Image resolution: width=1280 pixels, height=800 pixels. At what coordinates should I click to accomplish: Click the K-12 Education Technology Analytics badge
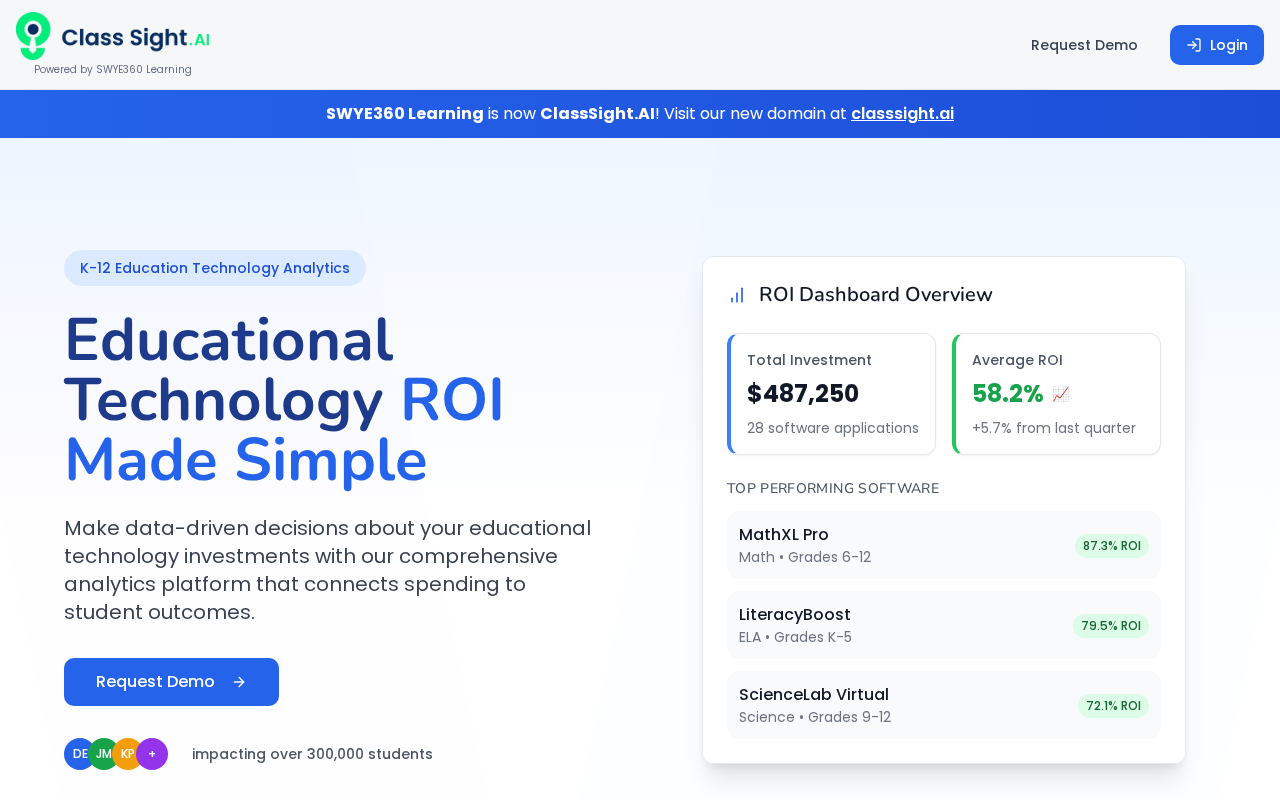coord(215,268)
